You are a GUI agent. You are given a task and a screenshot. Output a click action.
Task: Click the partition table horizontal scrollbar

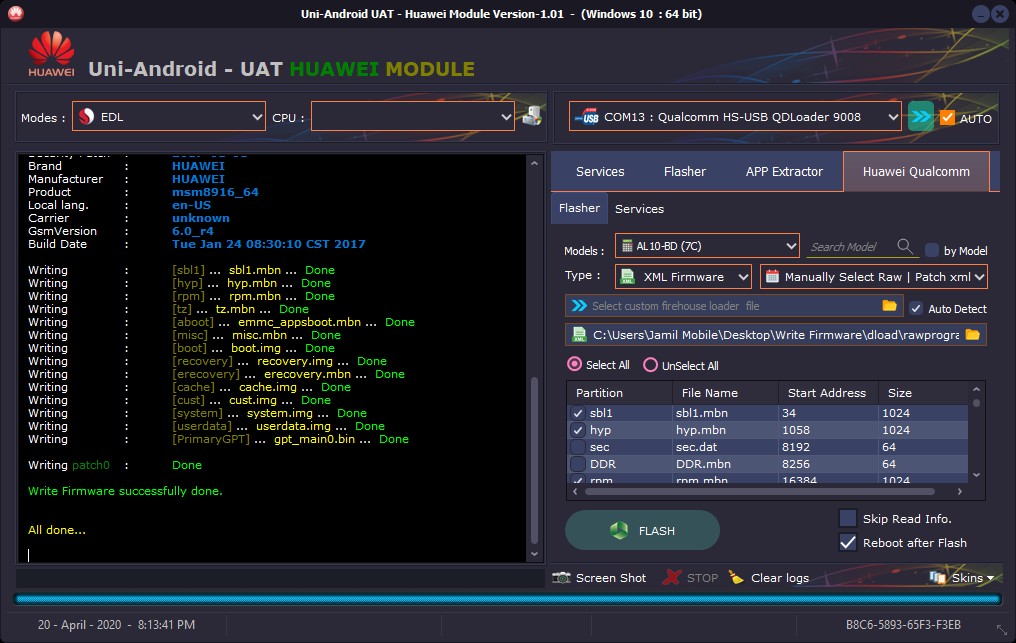point(759,491)
